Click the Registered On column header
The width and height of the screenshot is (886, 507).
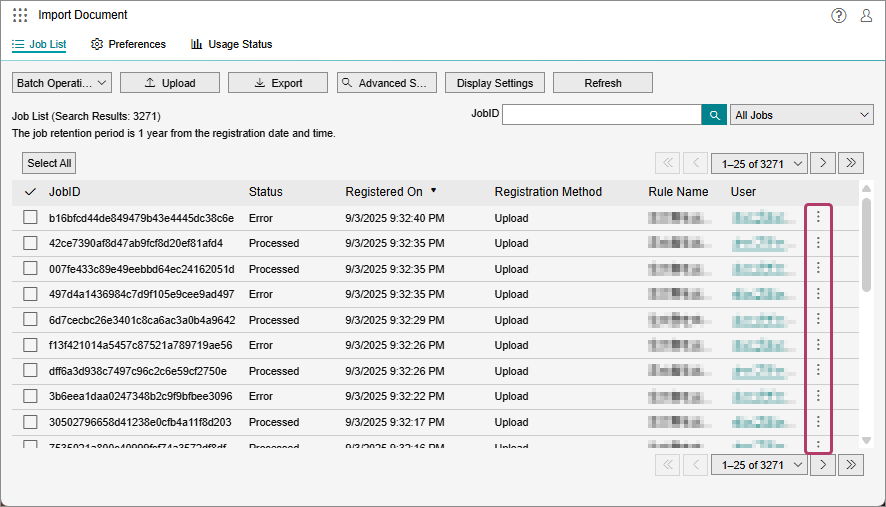384,192
